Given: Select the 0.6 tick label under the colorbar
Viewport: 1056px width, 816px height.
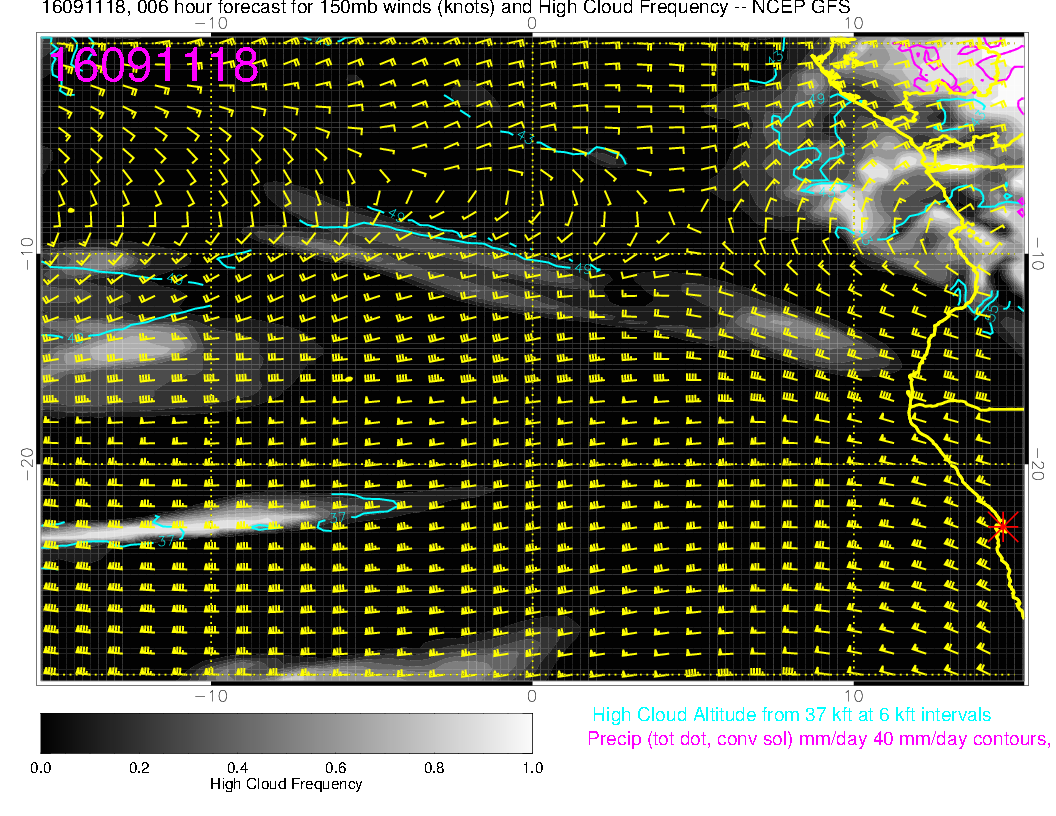Looking at the screenshot, I should [x=335, y=768].
